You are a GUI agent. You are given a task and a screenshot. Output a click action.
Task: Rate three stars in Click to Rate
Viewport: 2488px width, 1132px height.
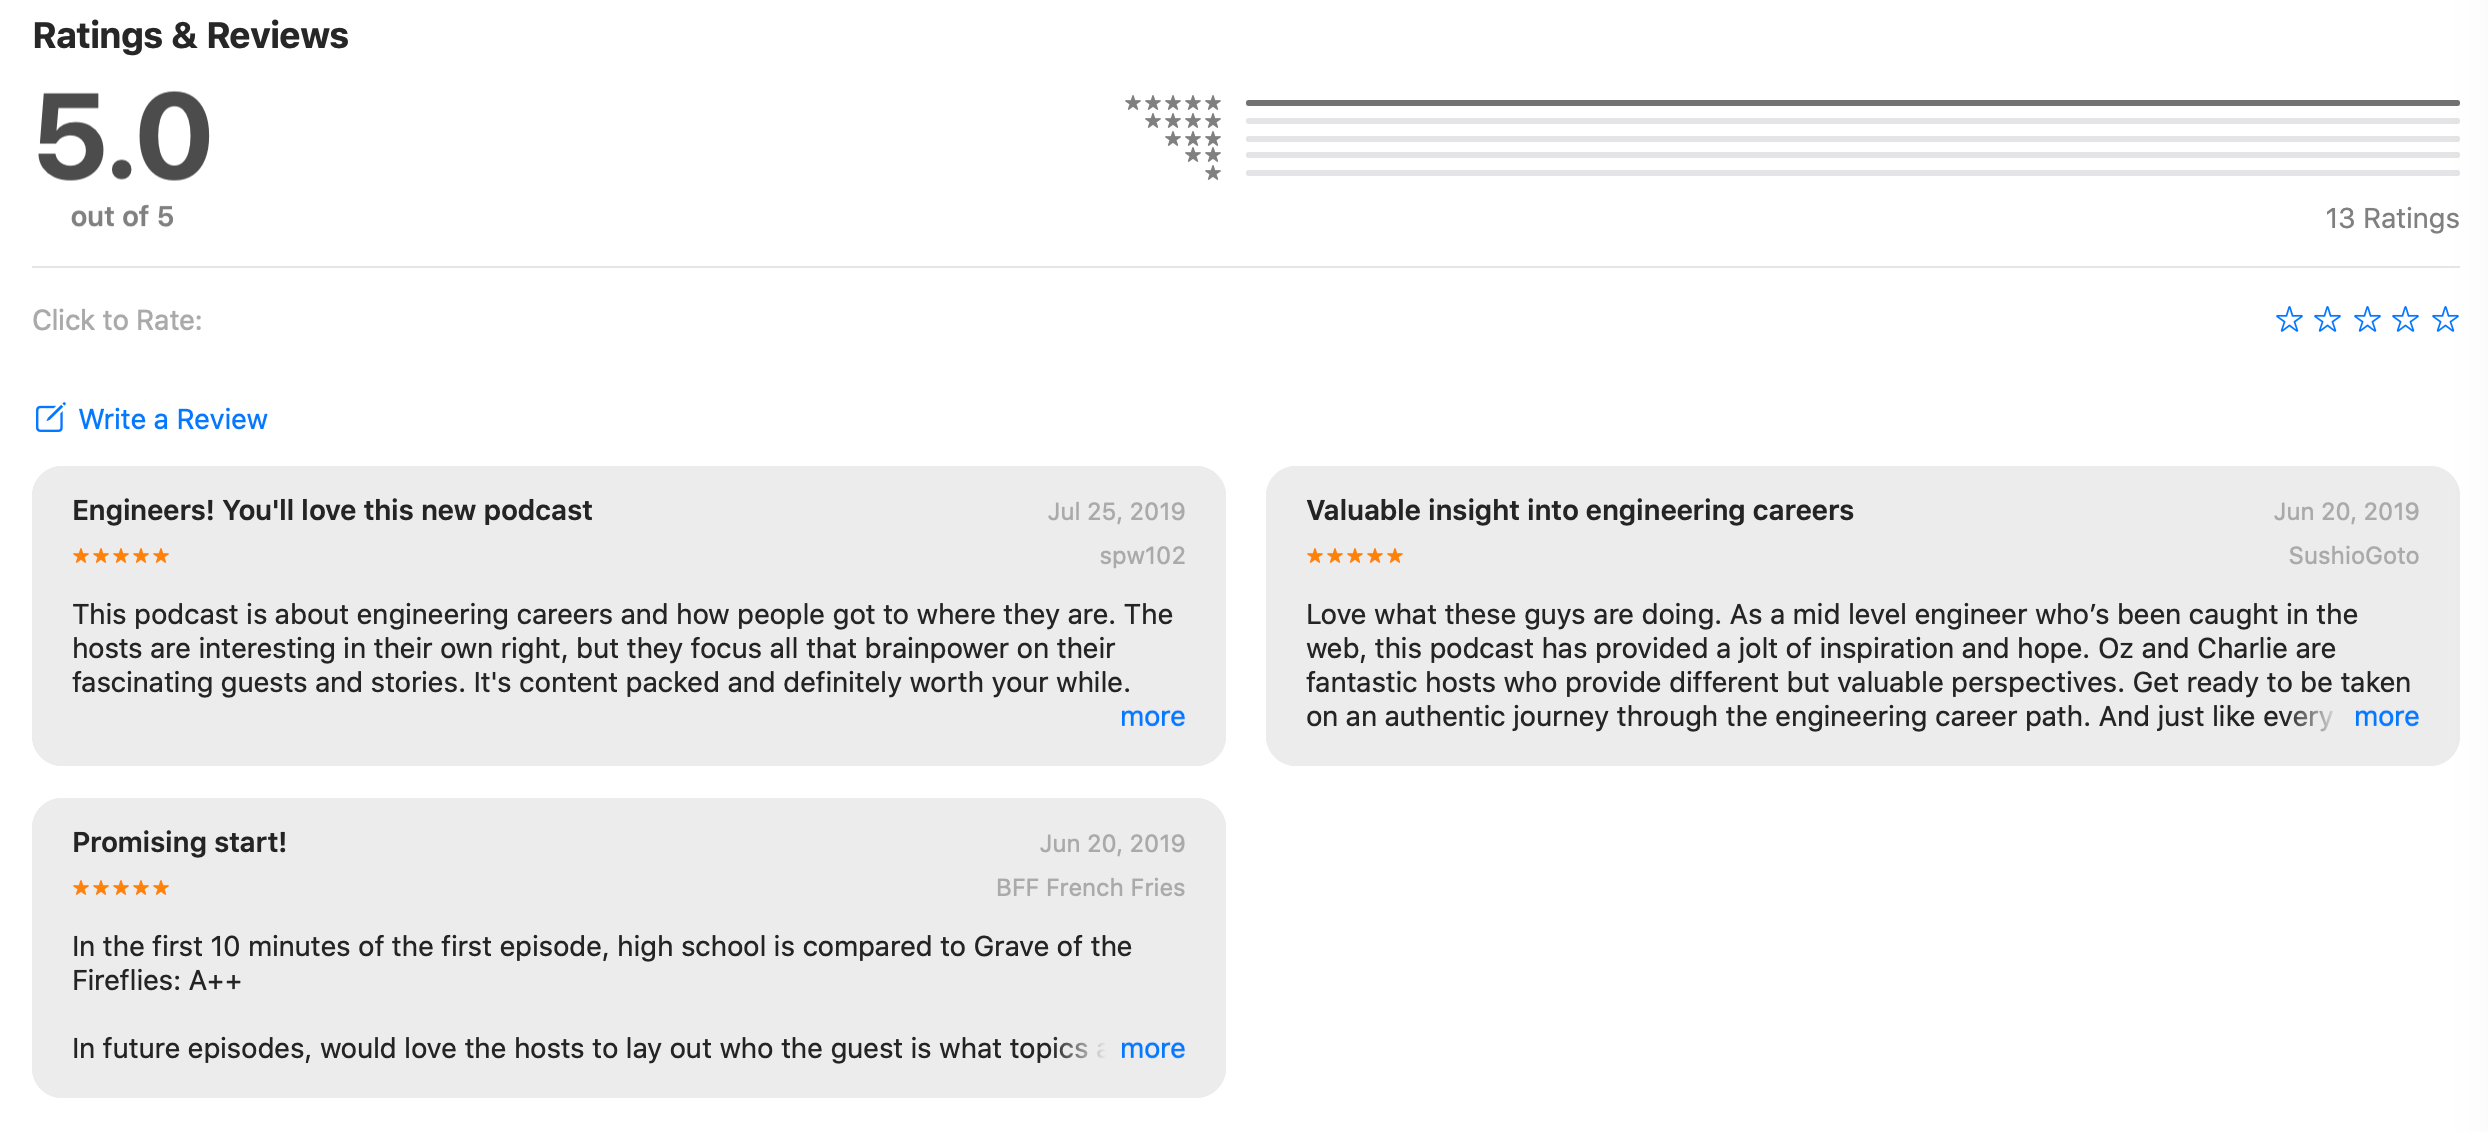point(2367,320)
